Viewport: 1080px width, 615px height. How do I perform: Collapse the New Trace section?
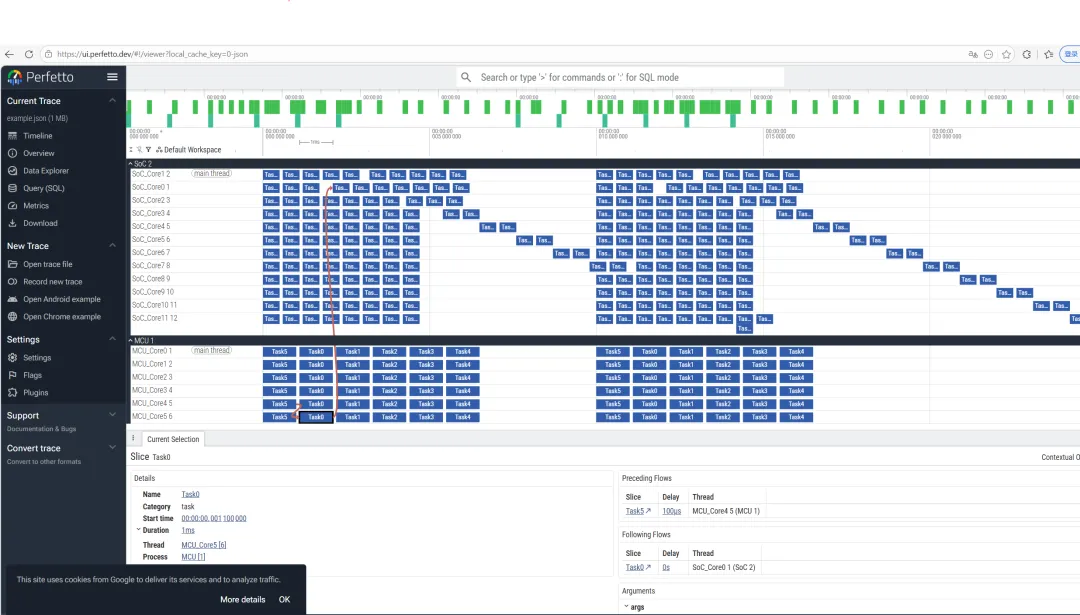pyautogui.click(x=112, y=246)
